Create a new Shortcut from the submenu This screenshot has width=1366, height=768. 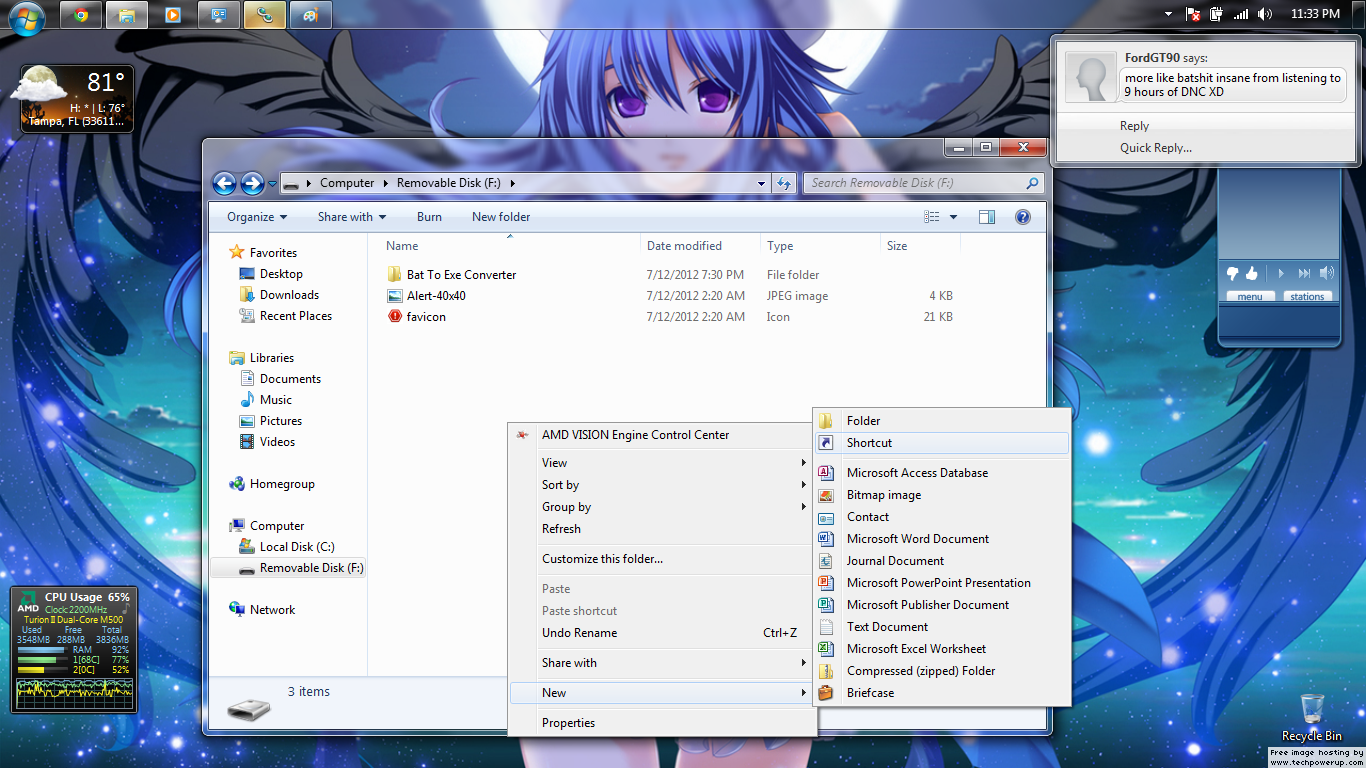942,443
